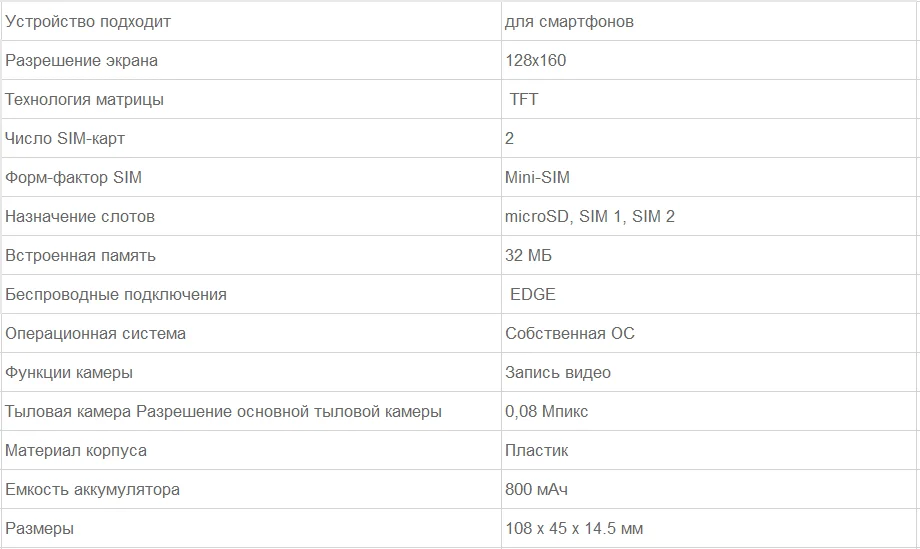Image resolution: width=920 pixels, height=549 pixels.
Task: Click the 'EDGE' wireless connection value
Action: tap(533, 294)
